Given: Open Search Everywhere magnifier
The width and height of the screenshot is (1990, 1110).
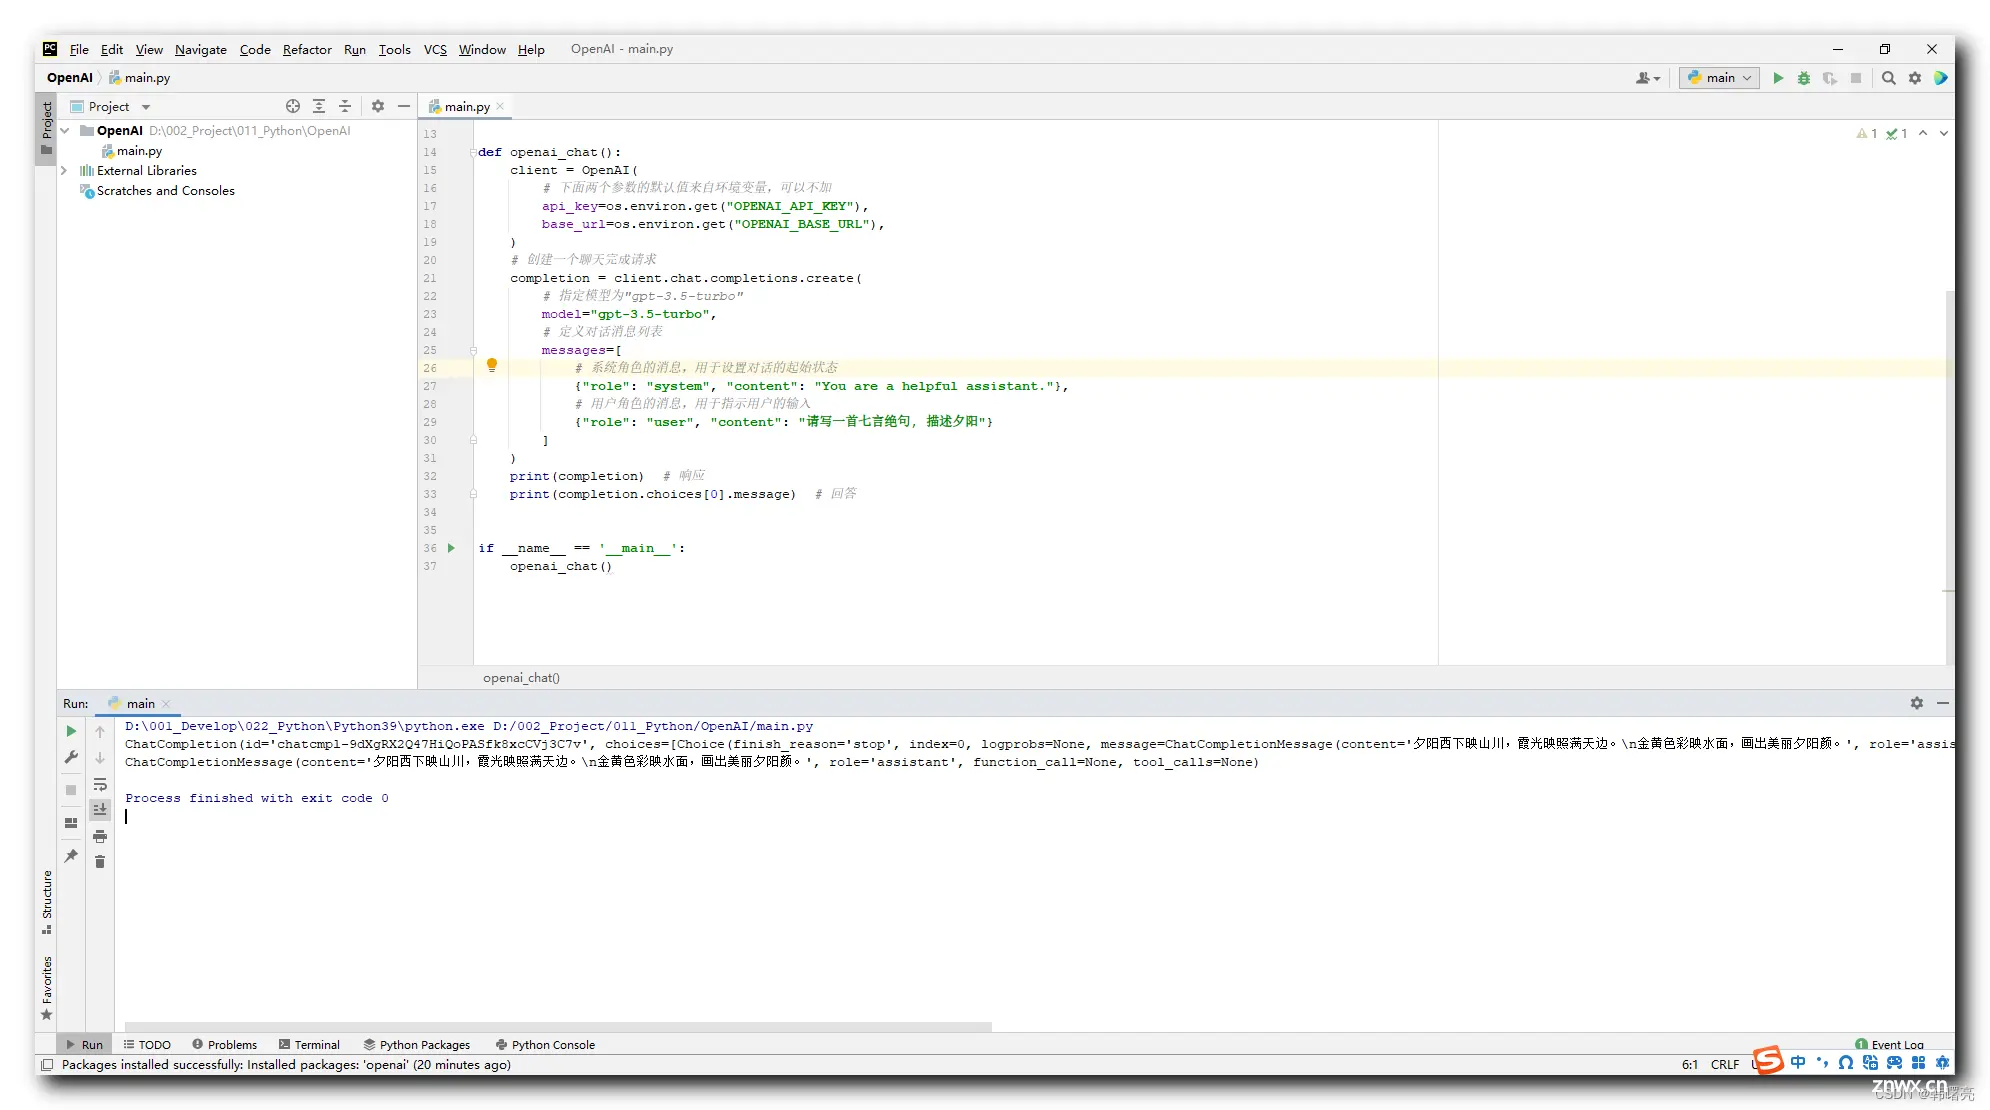Looking at the screenshot, I should coord(1889,78).
